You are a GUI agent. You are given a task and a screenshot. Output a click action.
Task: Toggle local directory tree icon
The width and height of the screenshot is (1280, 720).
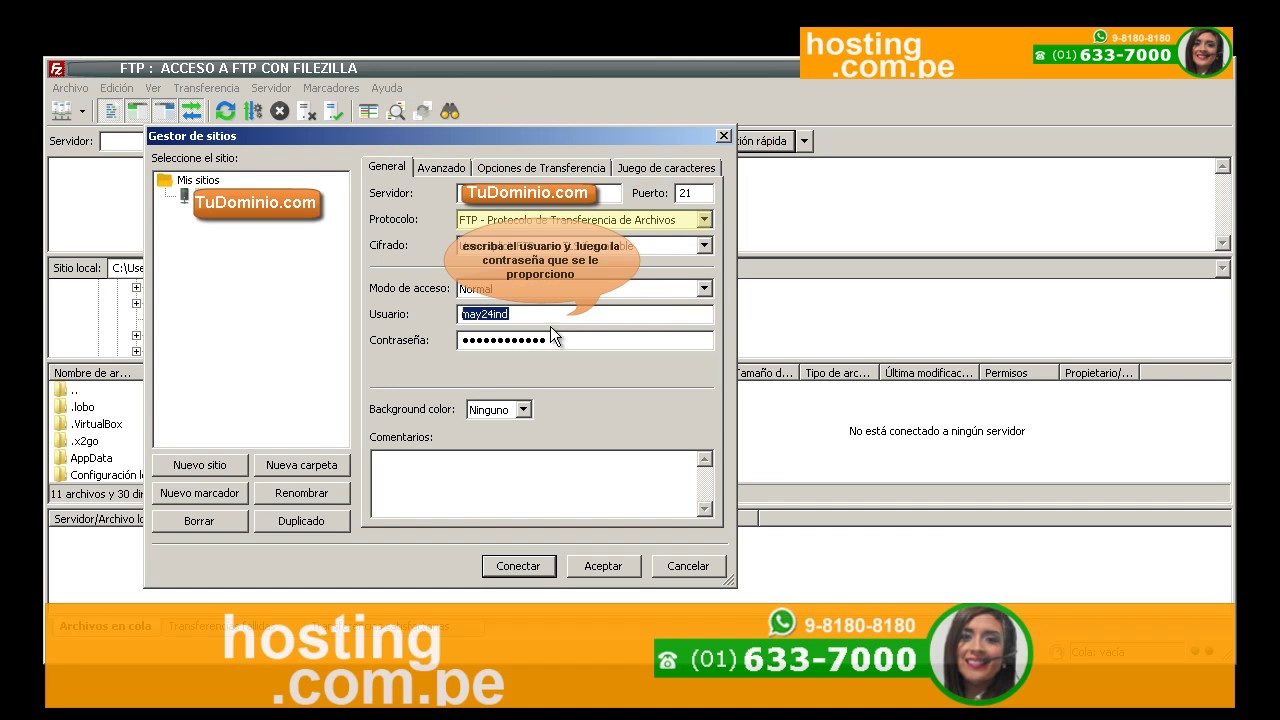pyautogui.click(x=137, y=111)
